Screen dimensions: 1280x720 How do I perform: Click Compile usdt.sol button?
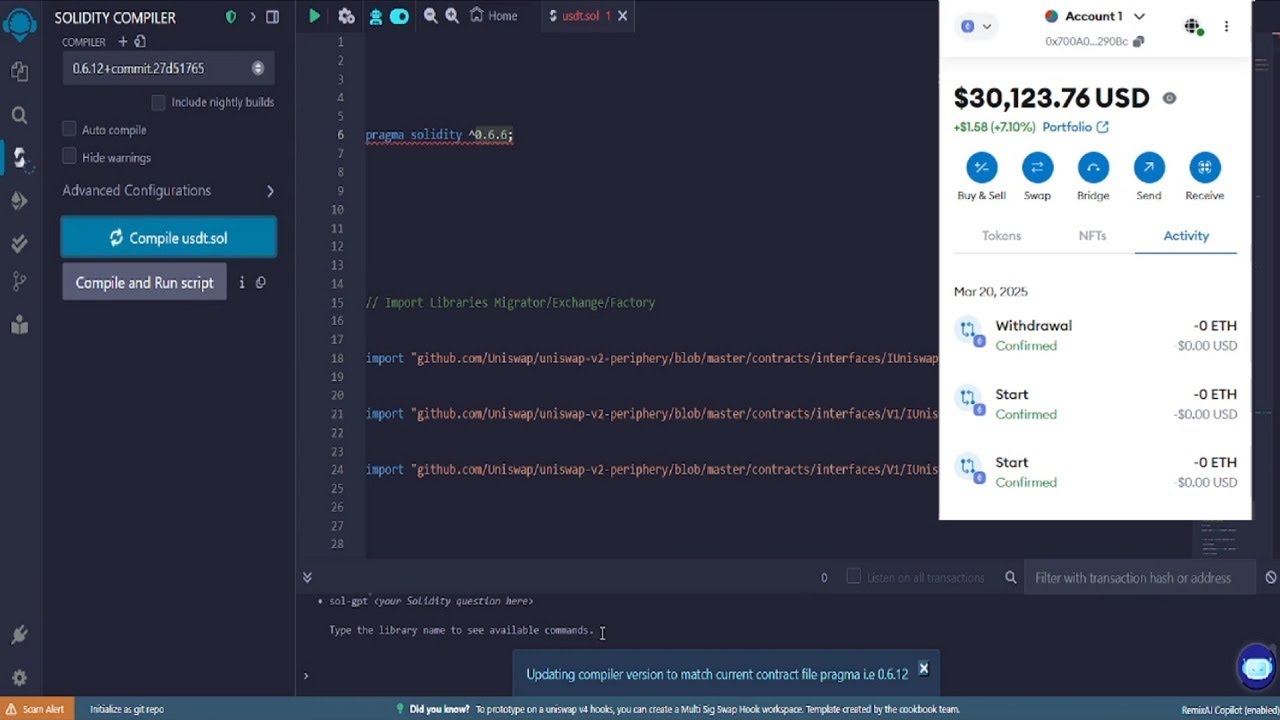coord(168,238)
